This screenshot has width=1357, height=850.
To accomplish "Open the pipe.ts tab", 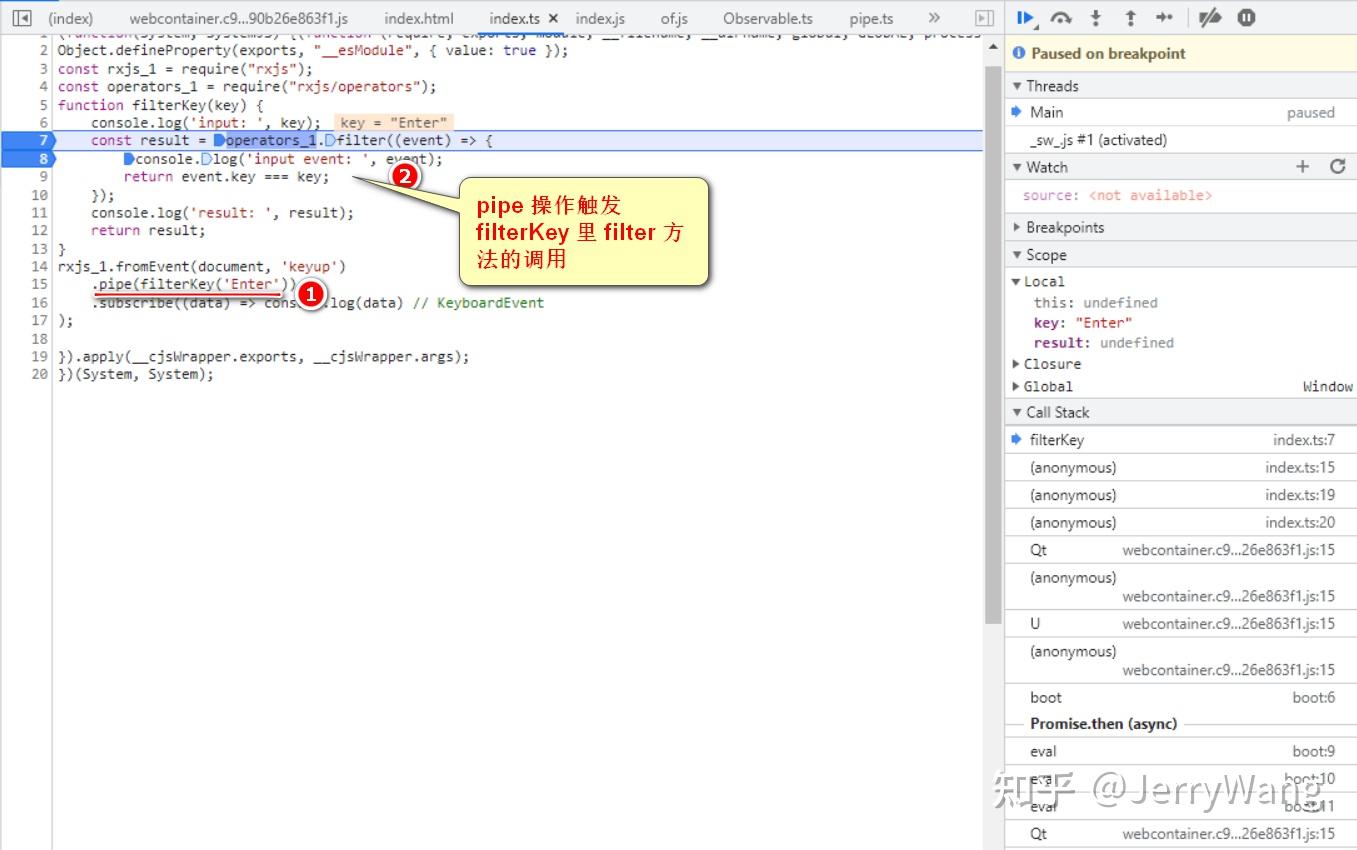I will pyautogui.click(x=870, y=17).
